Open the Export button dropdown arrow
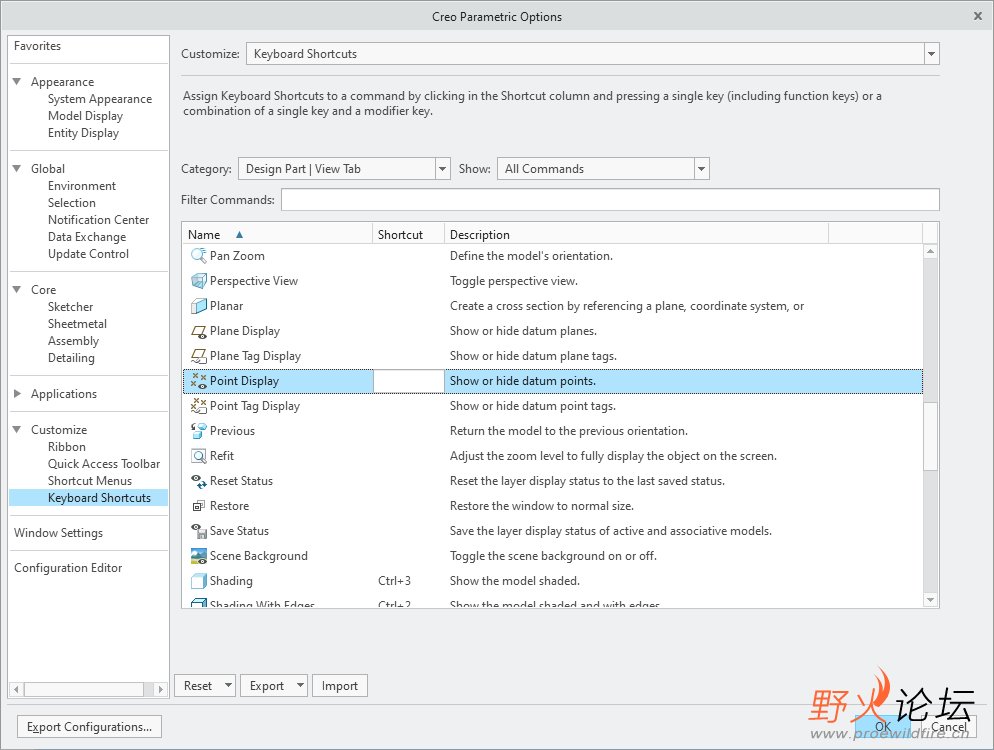This screenshot has width=994, height=750. point(300,685)
